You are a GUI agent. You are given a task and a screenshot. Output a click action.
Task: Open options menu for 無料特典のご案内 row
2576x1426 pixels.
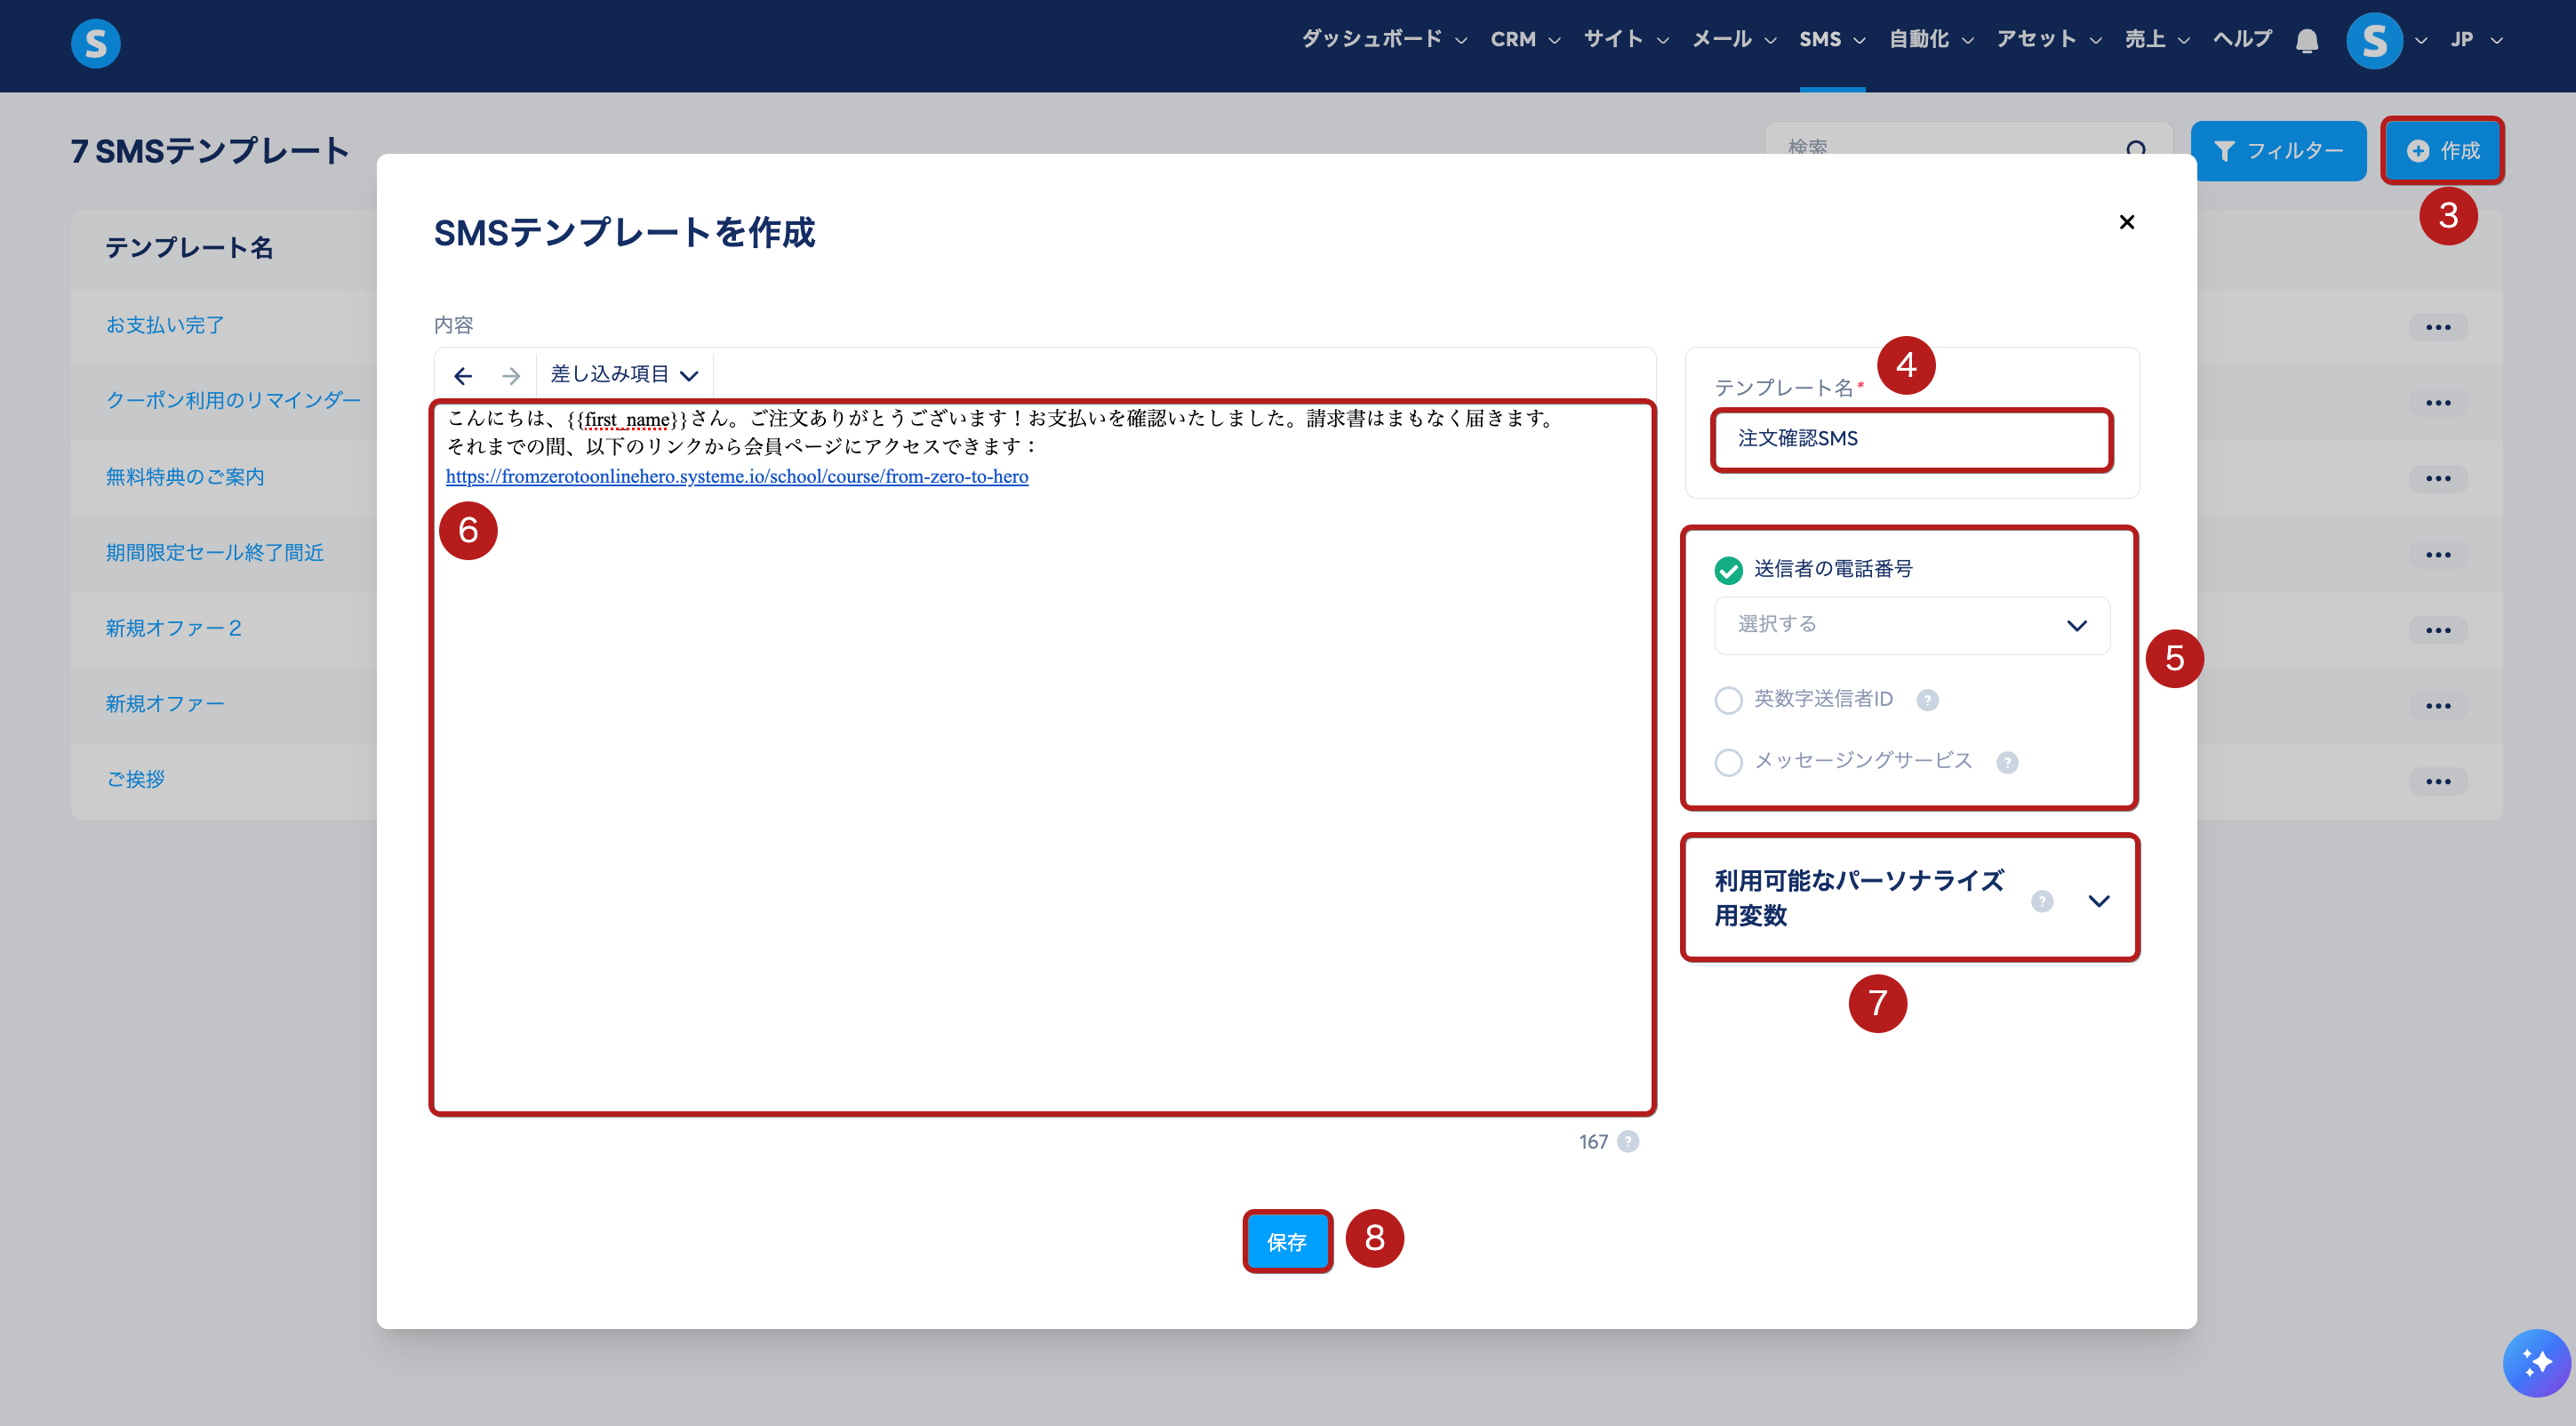pos(2438,478)
